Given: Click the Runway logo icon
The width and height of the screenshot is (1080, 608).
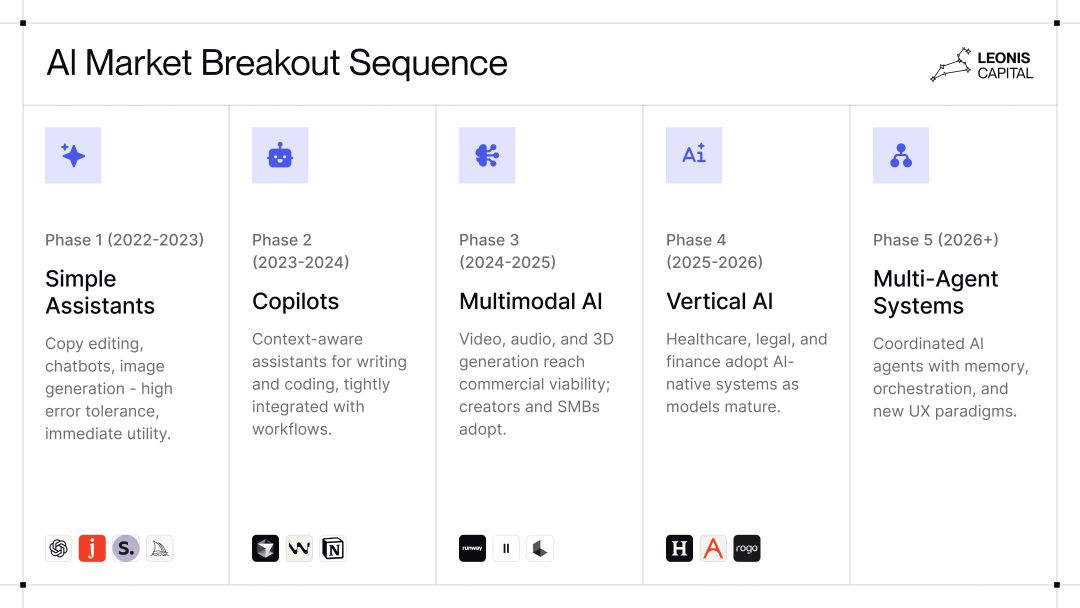Looking at the screenshot, I should pos(472,548).
